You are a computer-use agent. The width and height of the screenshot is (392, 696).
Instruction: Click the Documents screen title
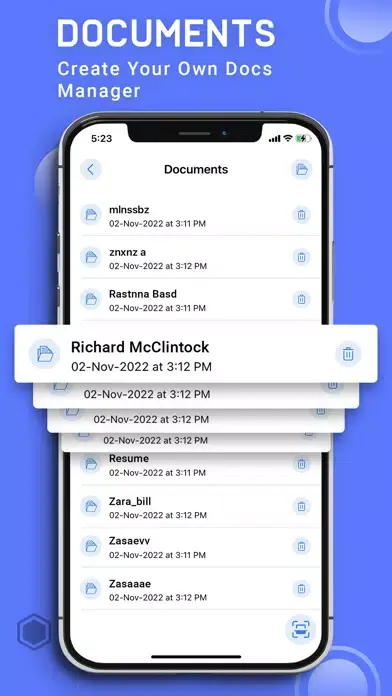tap(196, 169)
